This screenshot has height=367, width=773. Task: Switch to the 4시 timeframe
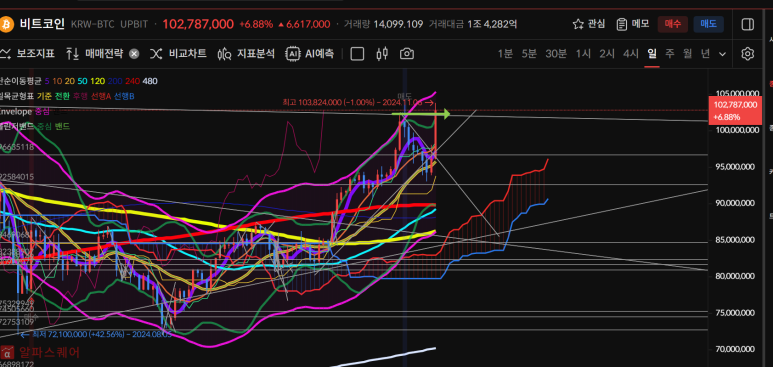tap(631, 54)
